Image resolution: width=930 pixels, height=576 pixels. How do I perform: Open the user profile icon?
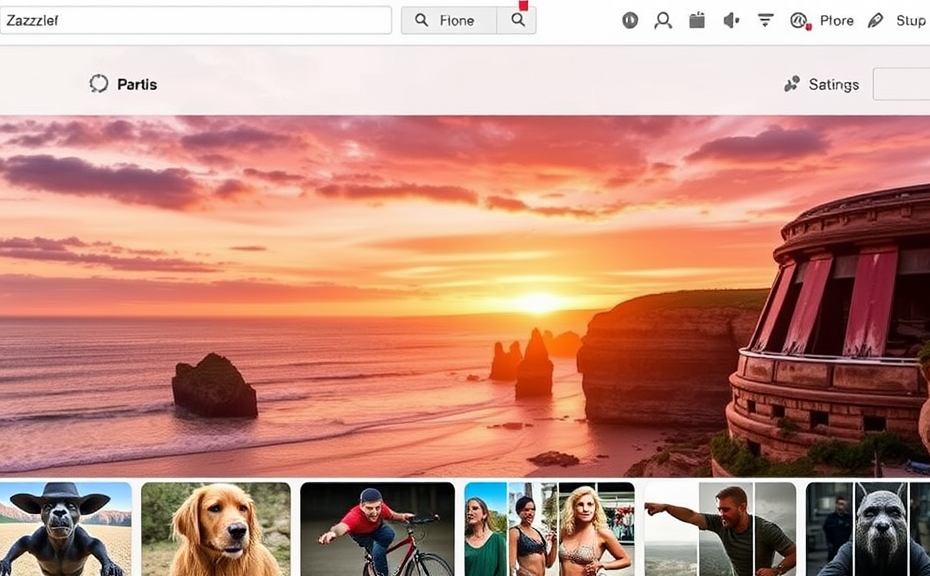pos(662,20)
